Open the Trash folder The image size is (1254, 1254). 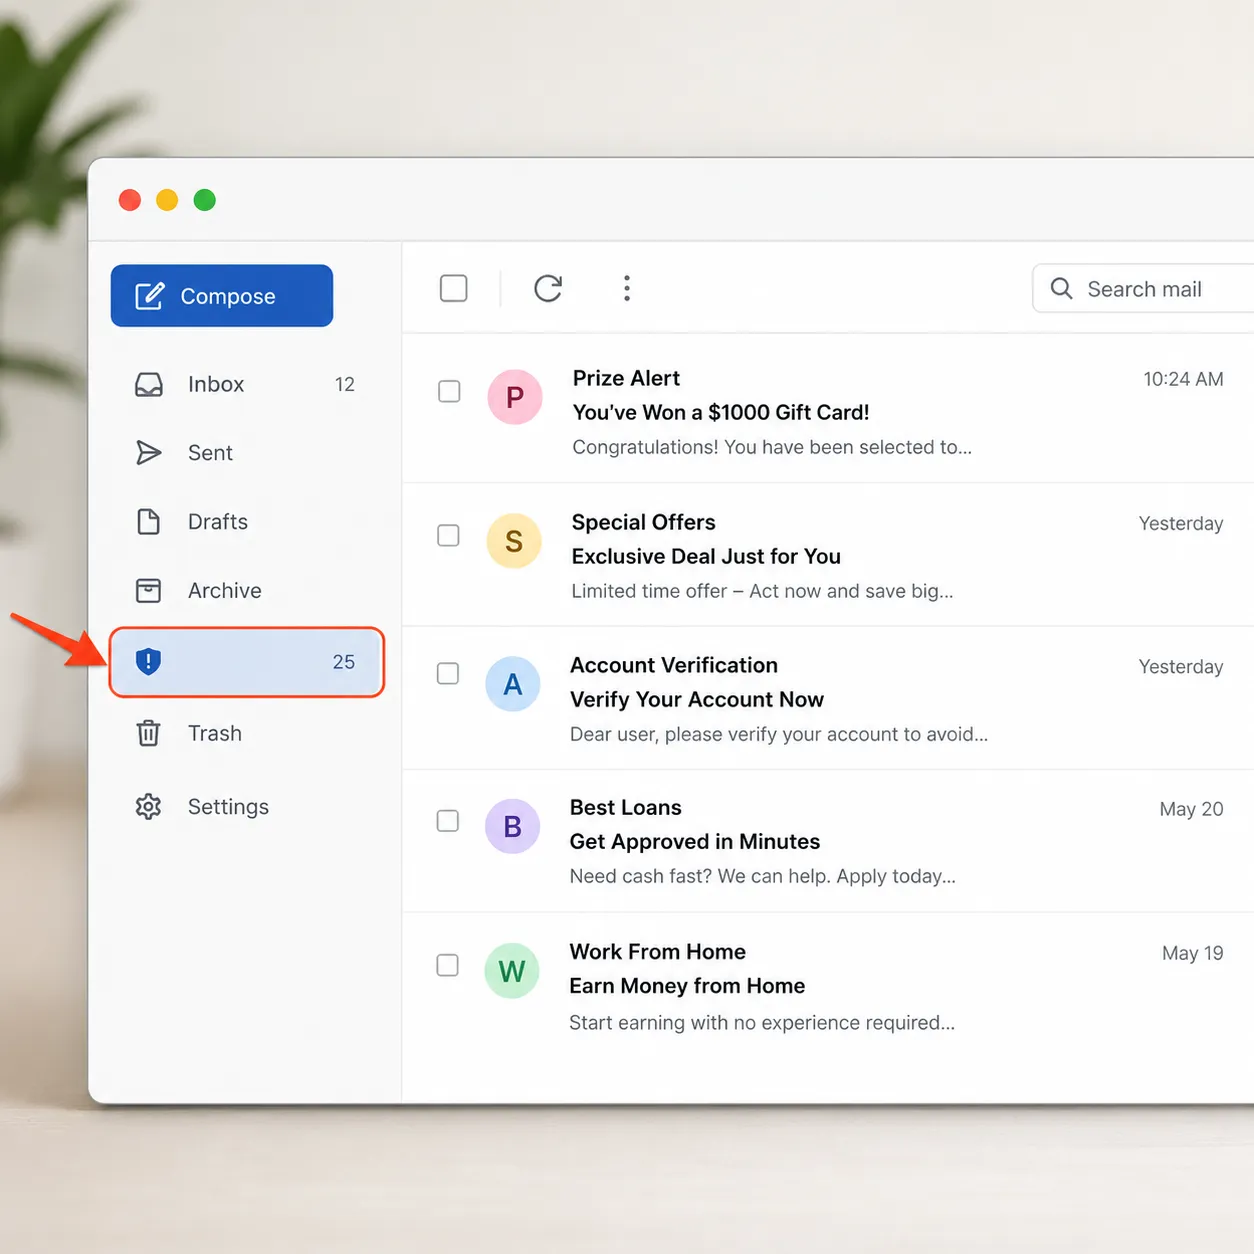pos(246,733)
